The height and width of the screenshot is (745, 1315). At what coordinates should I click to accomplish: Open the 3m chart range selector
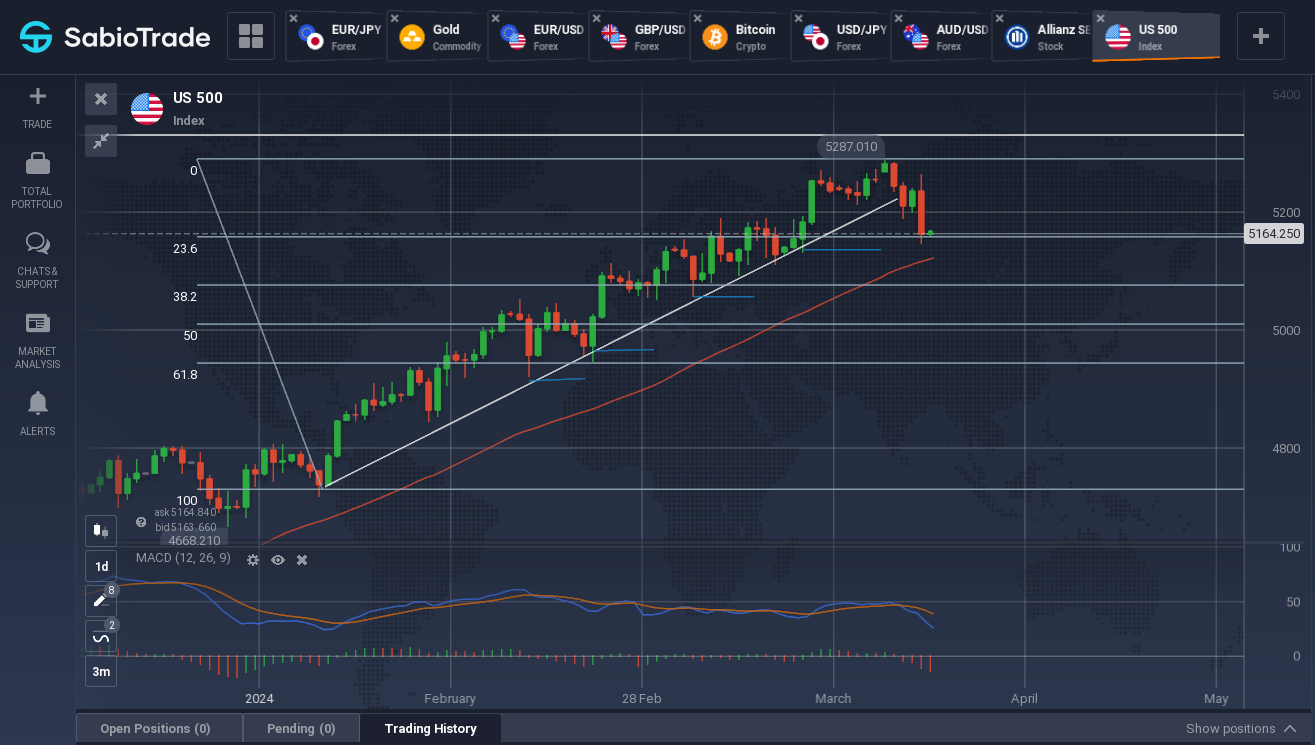(x=101, y=671)
